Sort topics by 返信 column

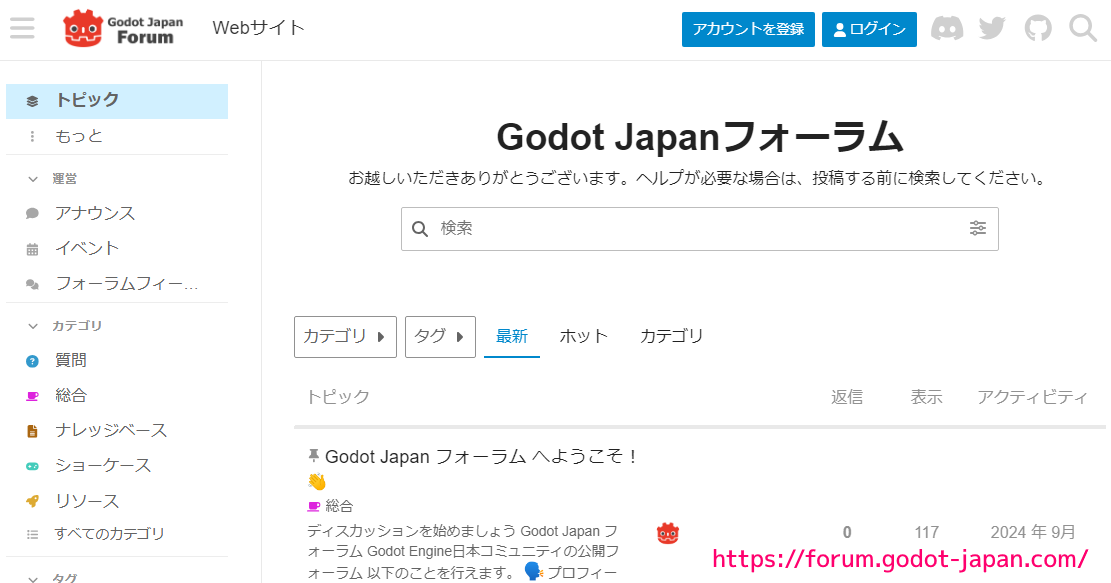847,397
